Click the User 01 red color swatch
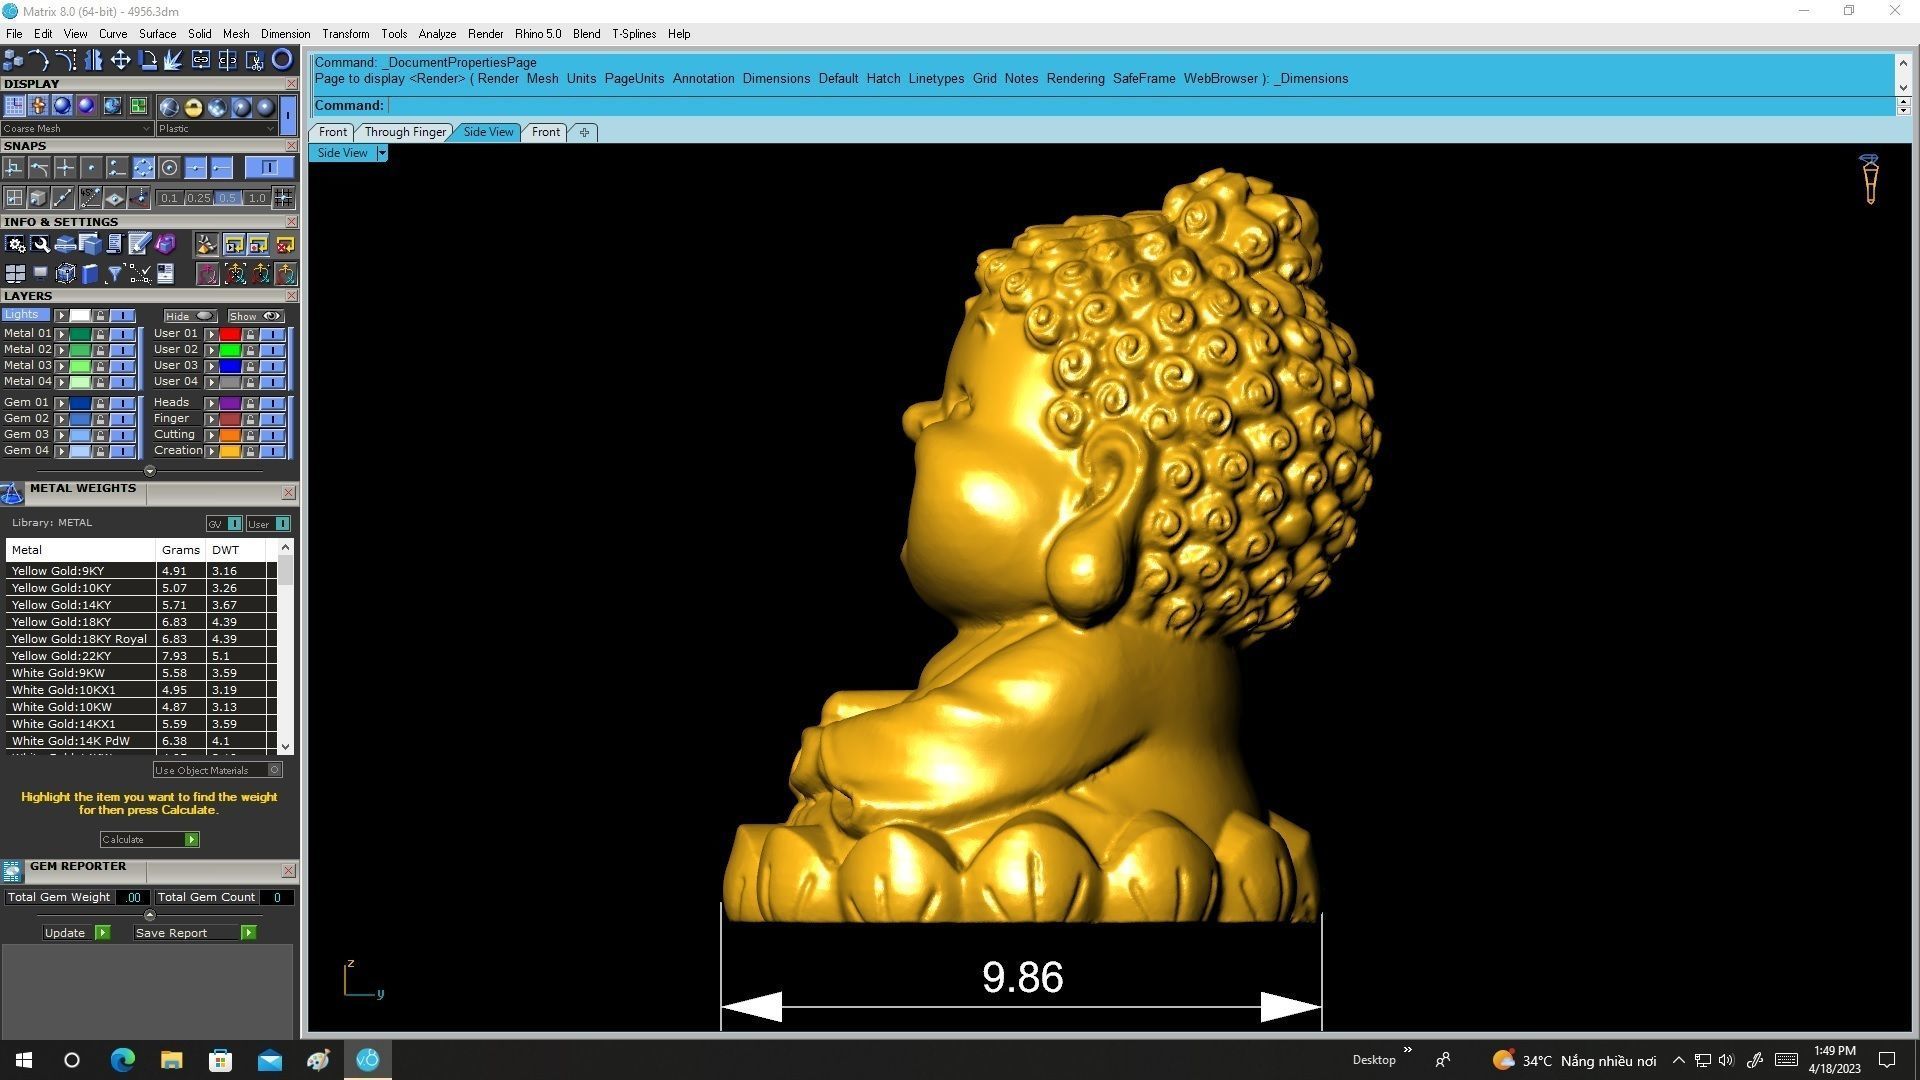The height and width of the screenshot is (1080, 1920). click(x=230, y=334)
